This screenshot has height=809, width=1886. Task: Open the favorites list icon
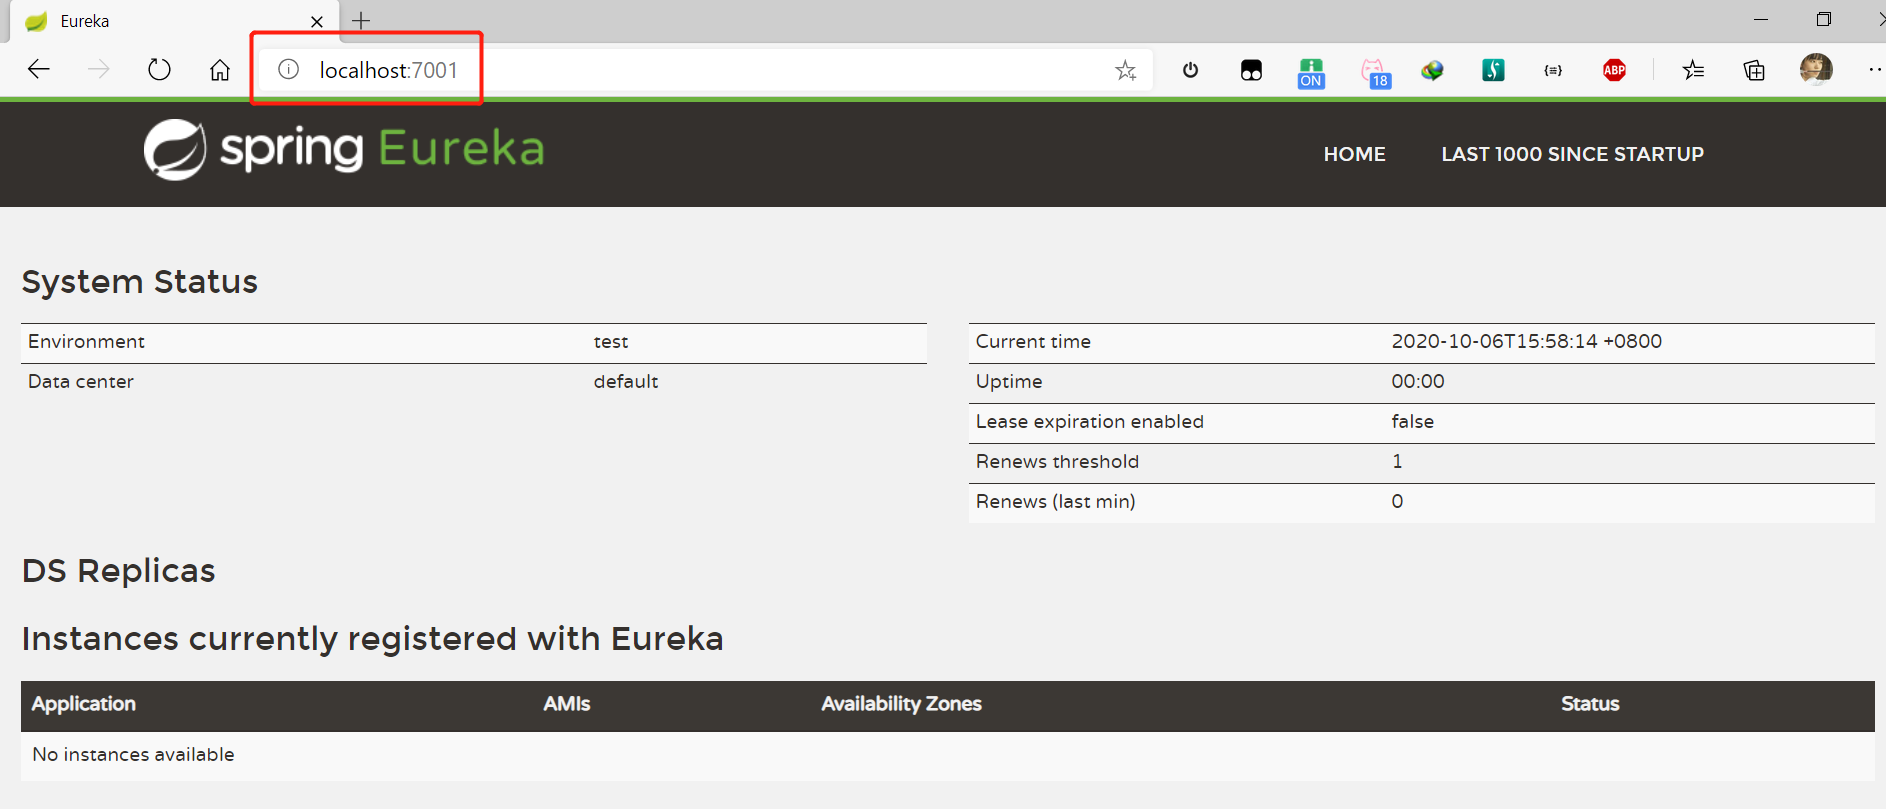pyautogui.click(x=1693, y=70)
